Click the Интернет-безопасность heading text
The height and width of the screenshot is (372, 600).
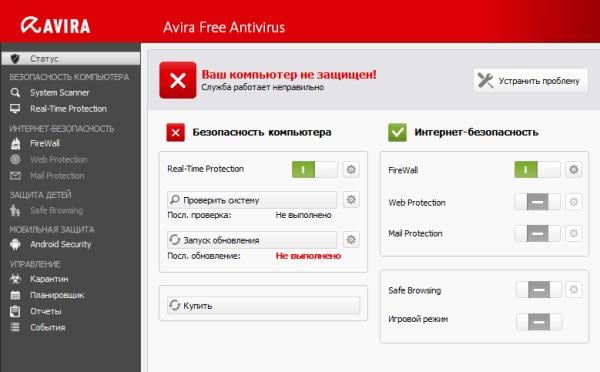(476, 132)
